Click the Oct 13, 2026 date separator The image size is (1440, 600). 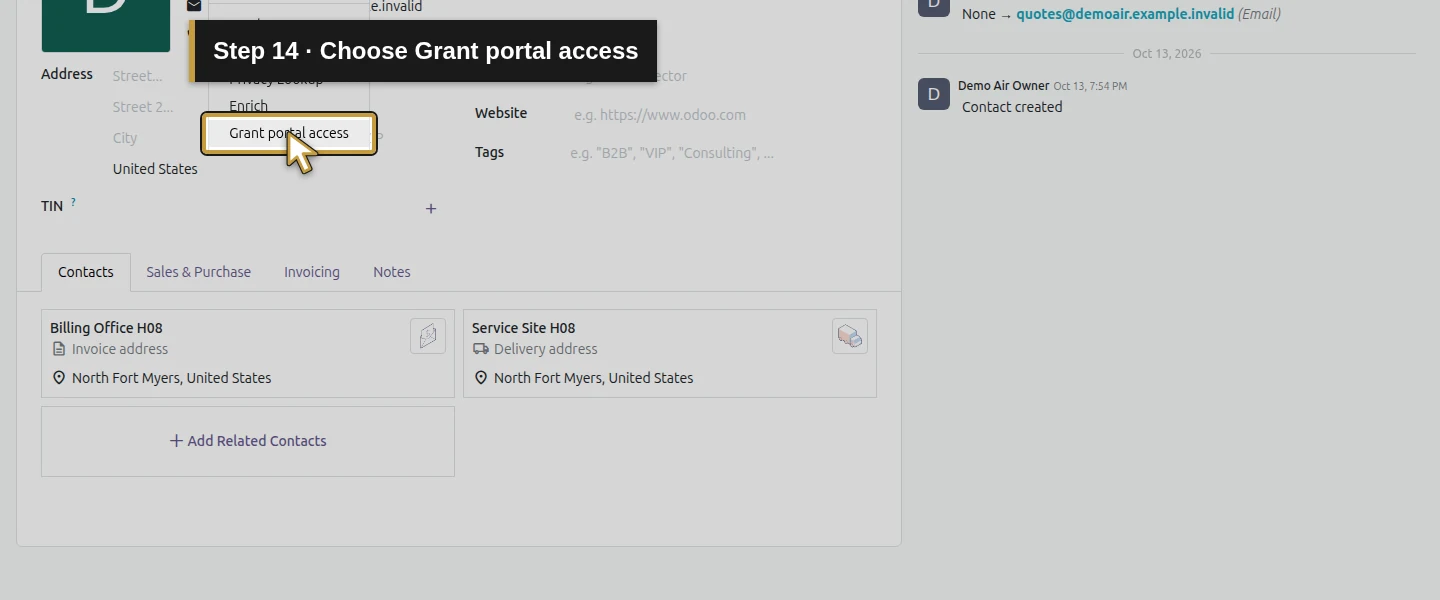(1167, 54)
